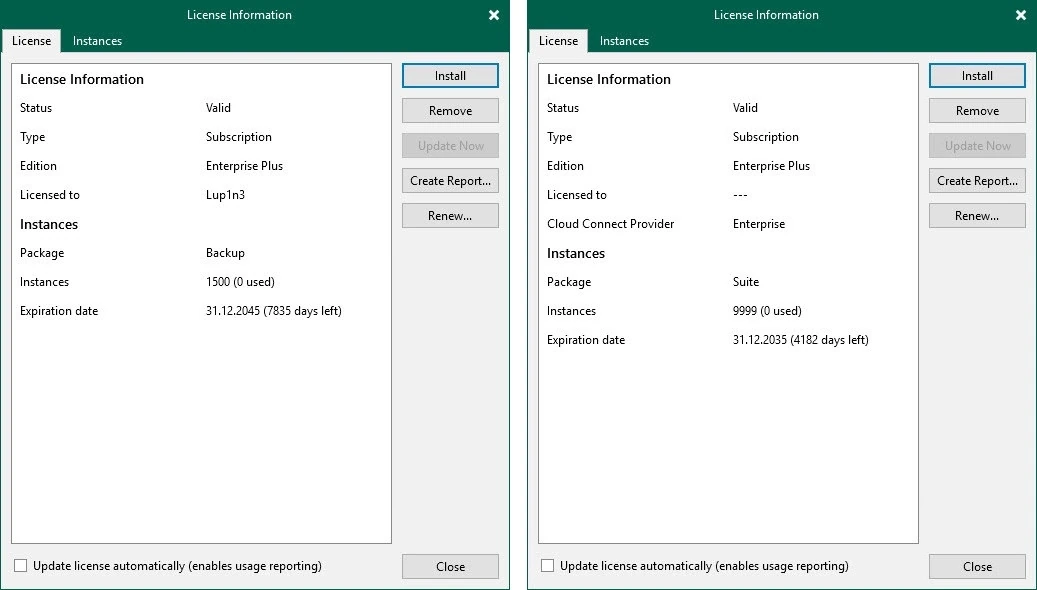Click the 'Valid' status in the right window
1037x590 pixels.
coord(745,108)
